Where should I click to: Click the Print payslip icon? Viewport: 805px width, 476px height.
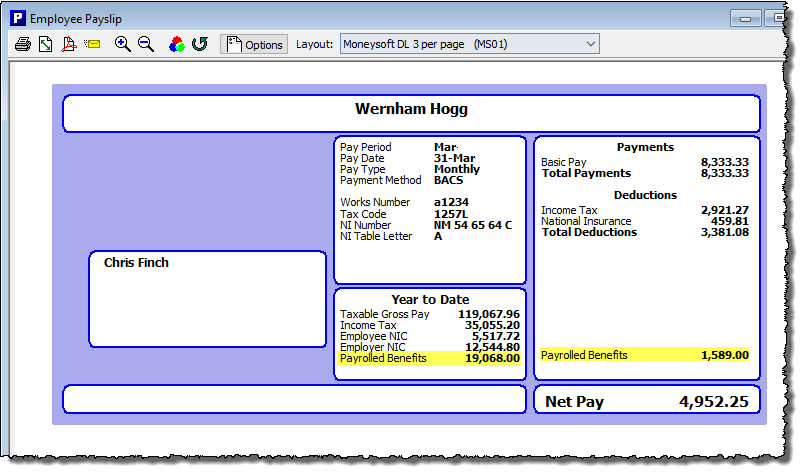coord(23,44)
